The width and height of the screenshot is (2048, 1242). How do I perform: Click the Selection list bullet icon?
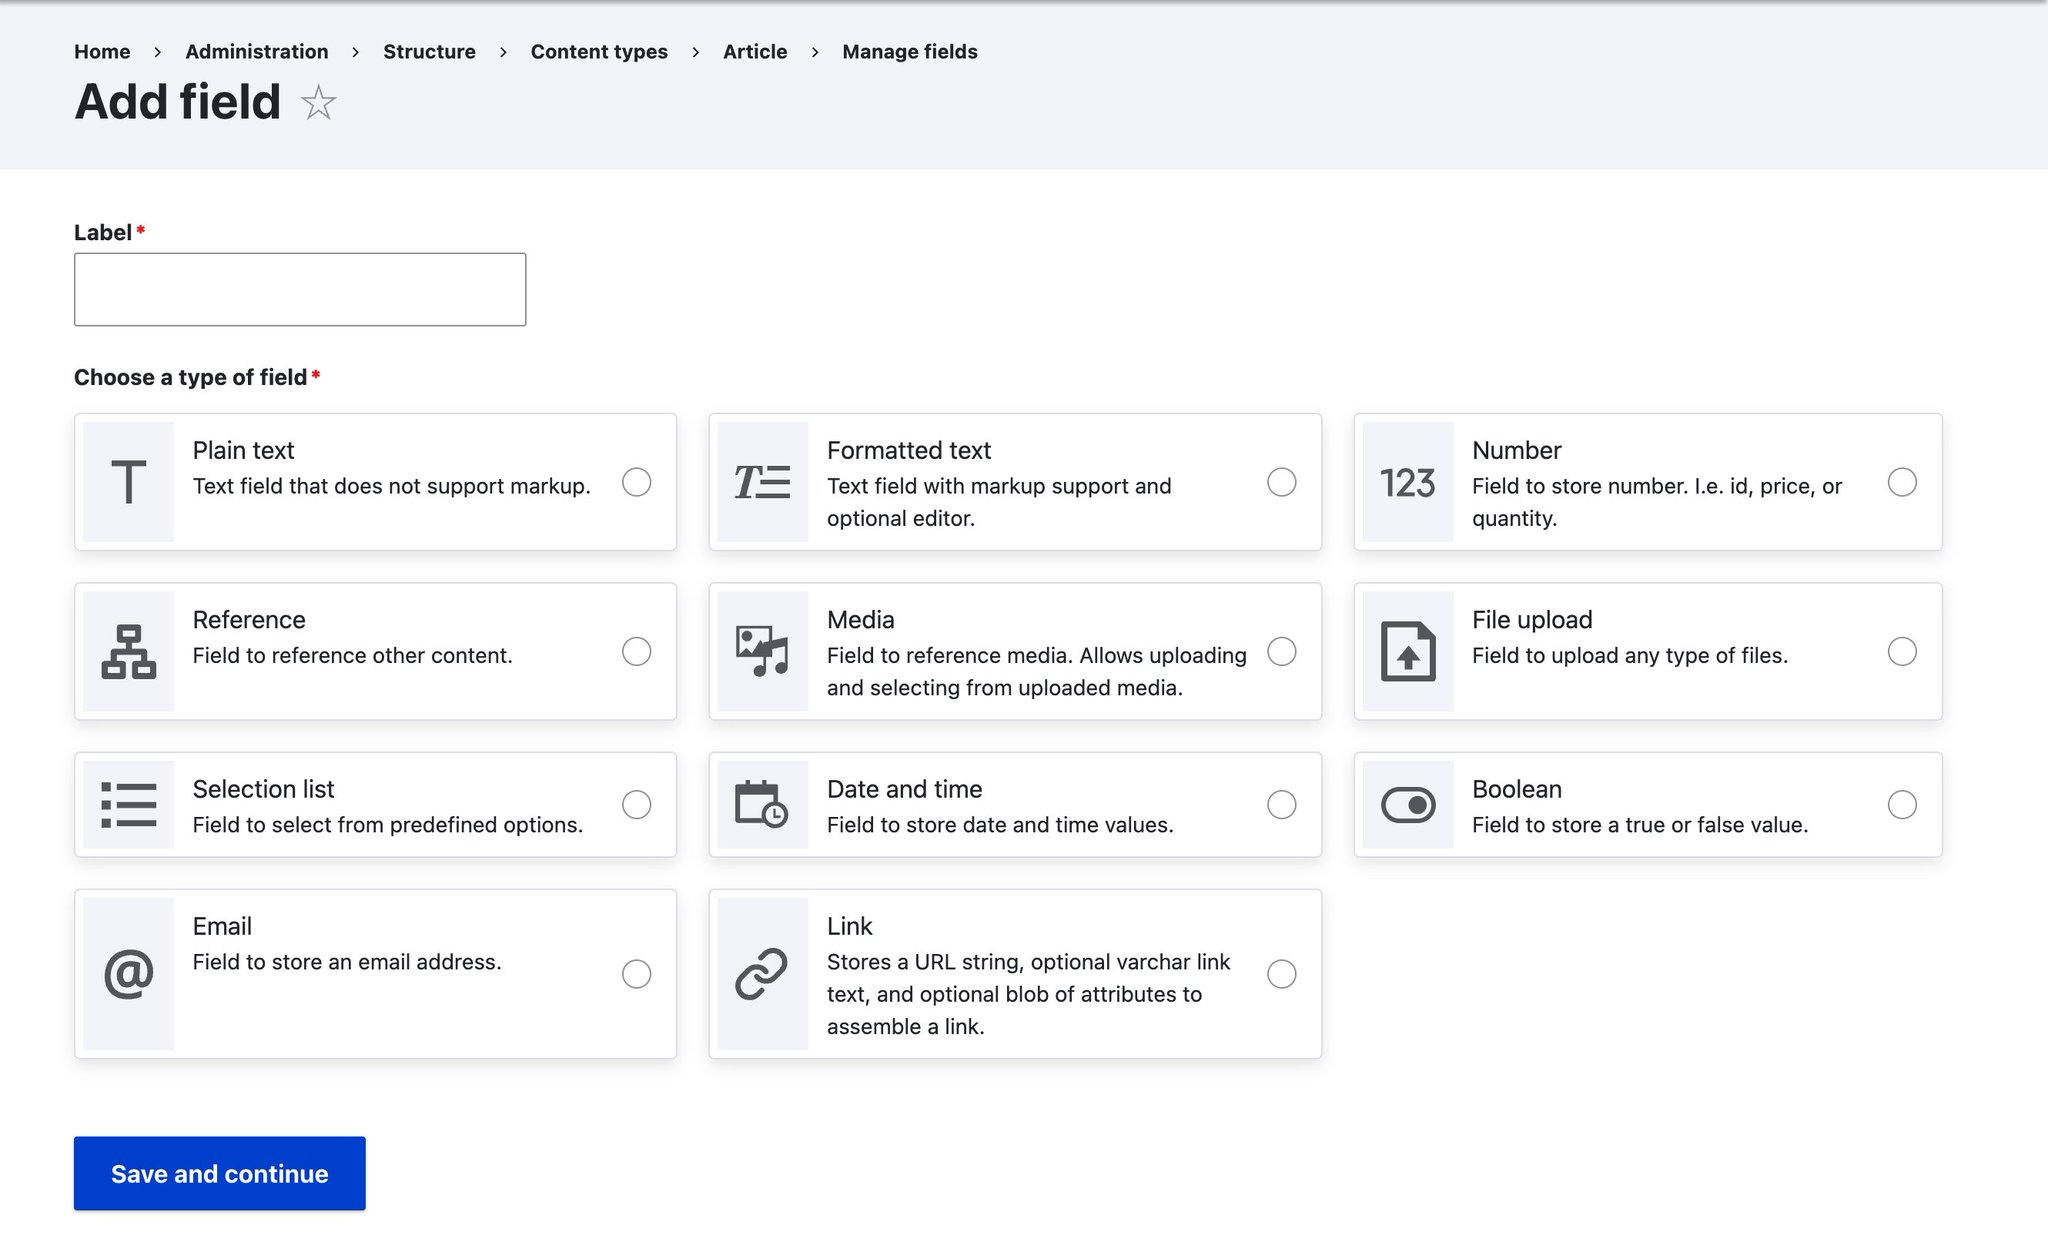(128, 804)
